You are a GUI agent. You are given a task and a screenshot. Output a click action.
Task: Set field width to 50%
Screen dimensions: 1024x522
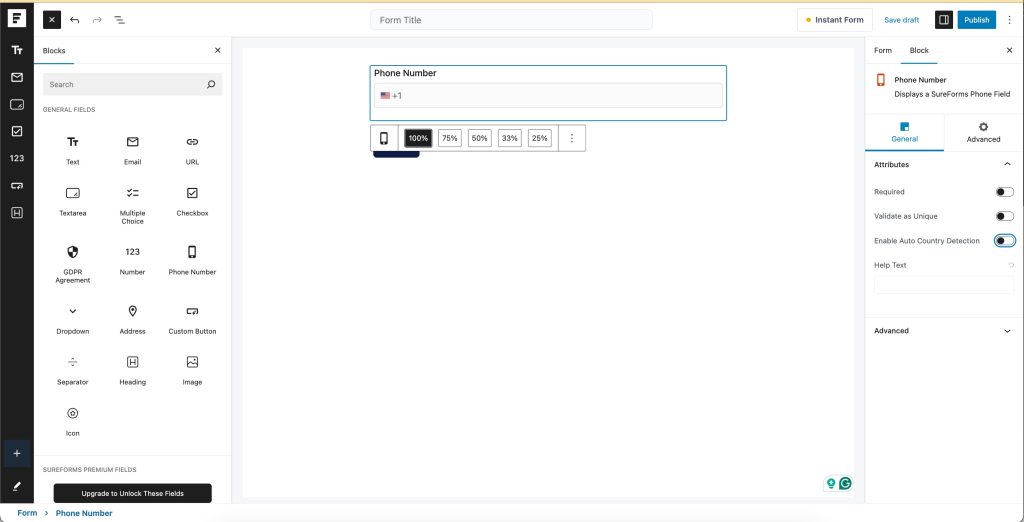(480, 138)
